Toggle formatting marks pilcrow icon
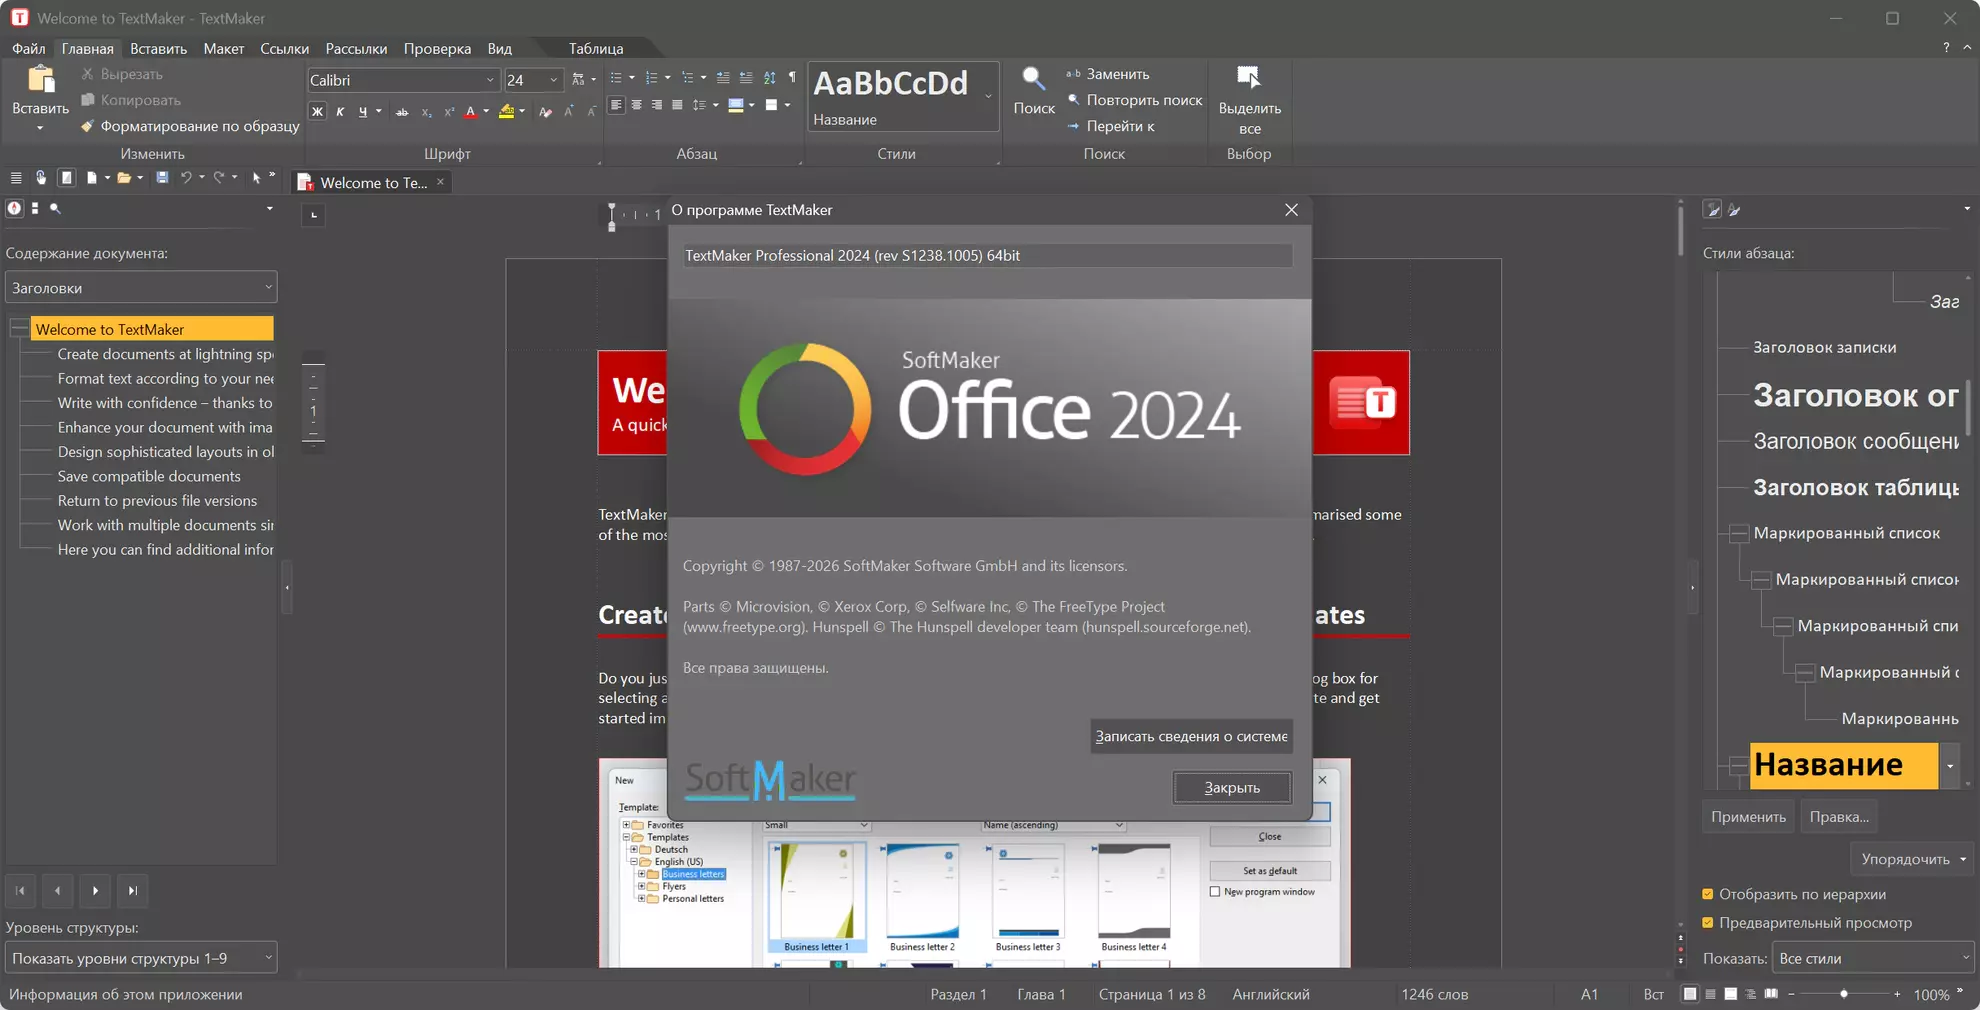Screen dimensions: 1980x1010 (792, 77)
